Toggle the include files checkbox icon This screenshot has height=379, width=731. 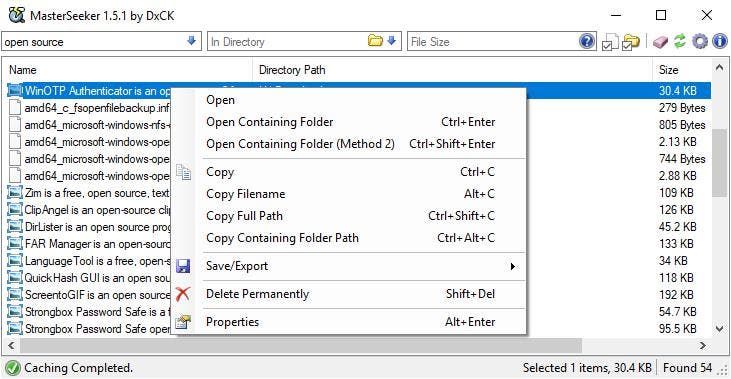[x=610, y=42]
